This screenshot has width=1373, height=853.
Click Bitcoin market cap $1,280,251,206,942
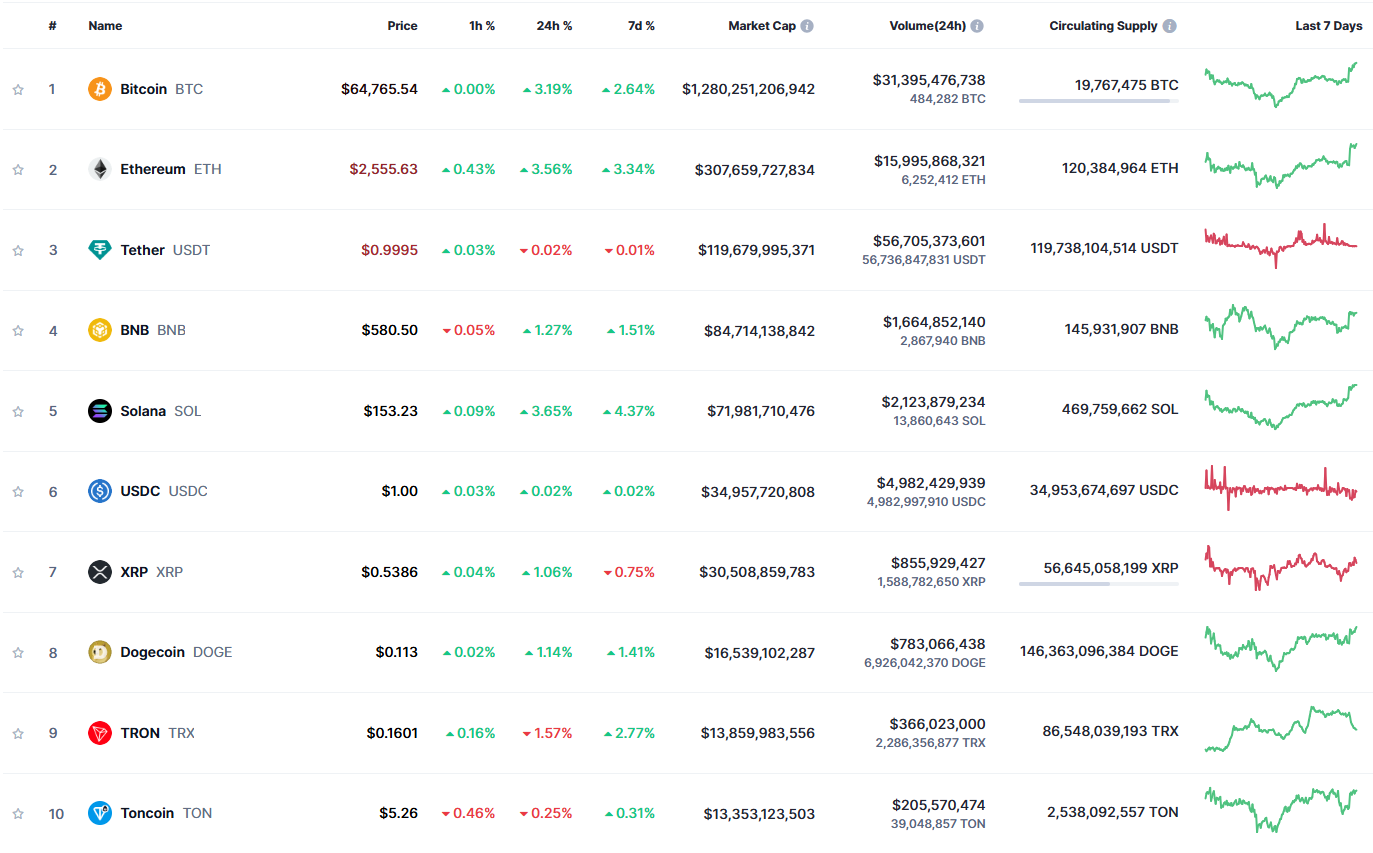748,89
